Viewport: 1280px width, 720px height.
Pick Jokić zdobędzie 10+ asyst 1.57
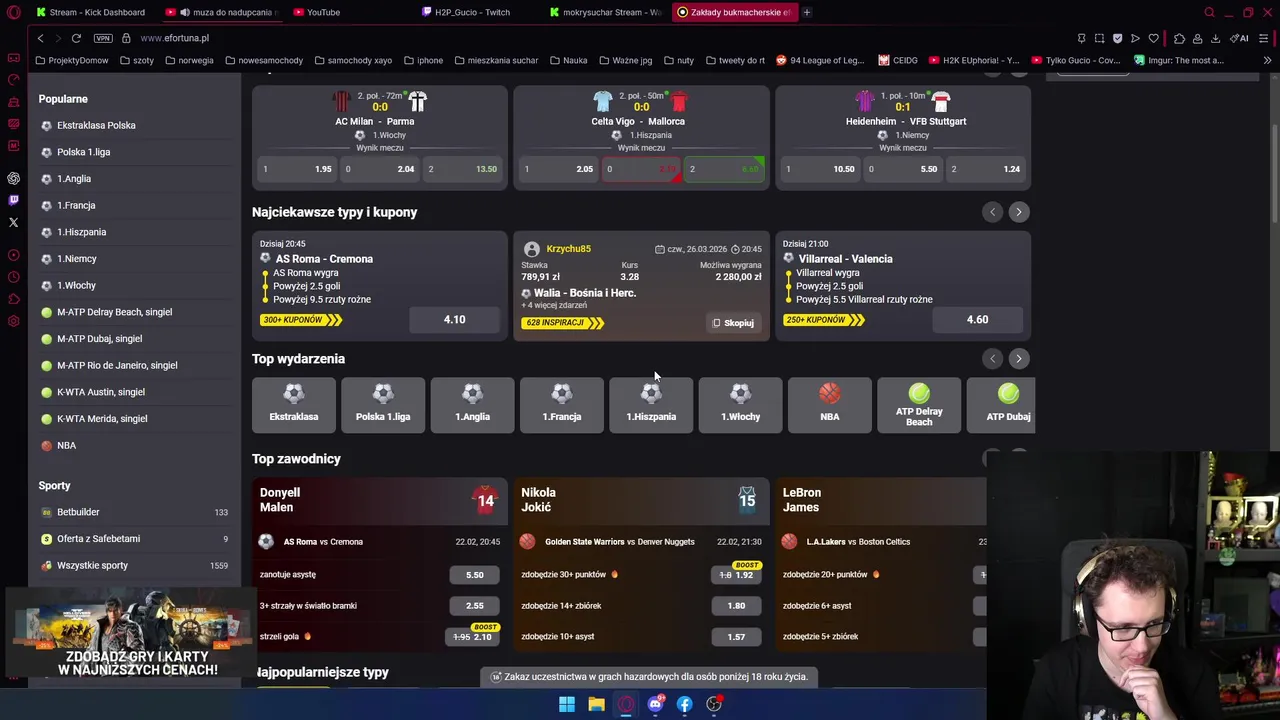pyautogui.click(x=736, y=637)
